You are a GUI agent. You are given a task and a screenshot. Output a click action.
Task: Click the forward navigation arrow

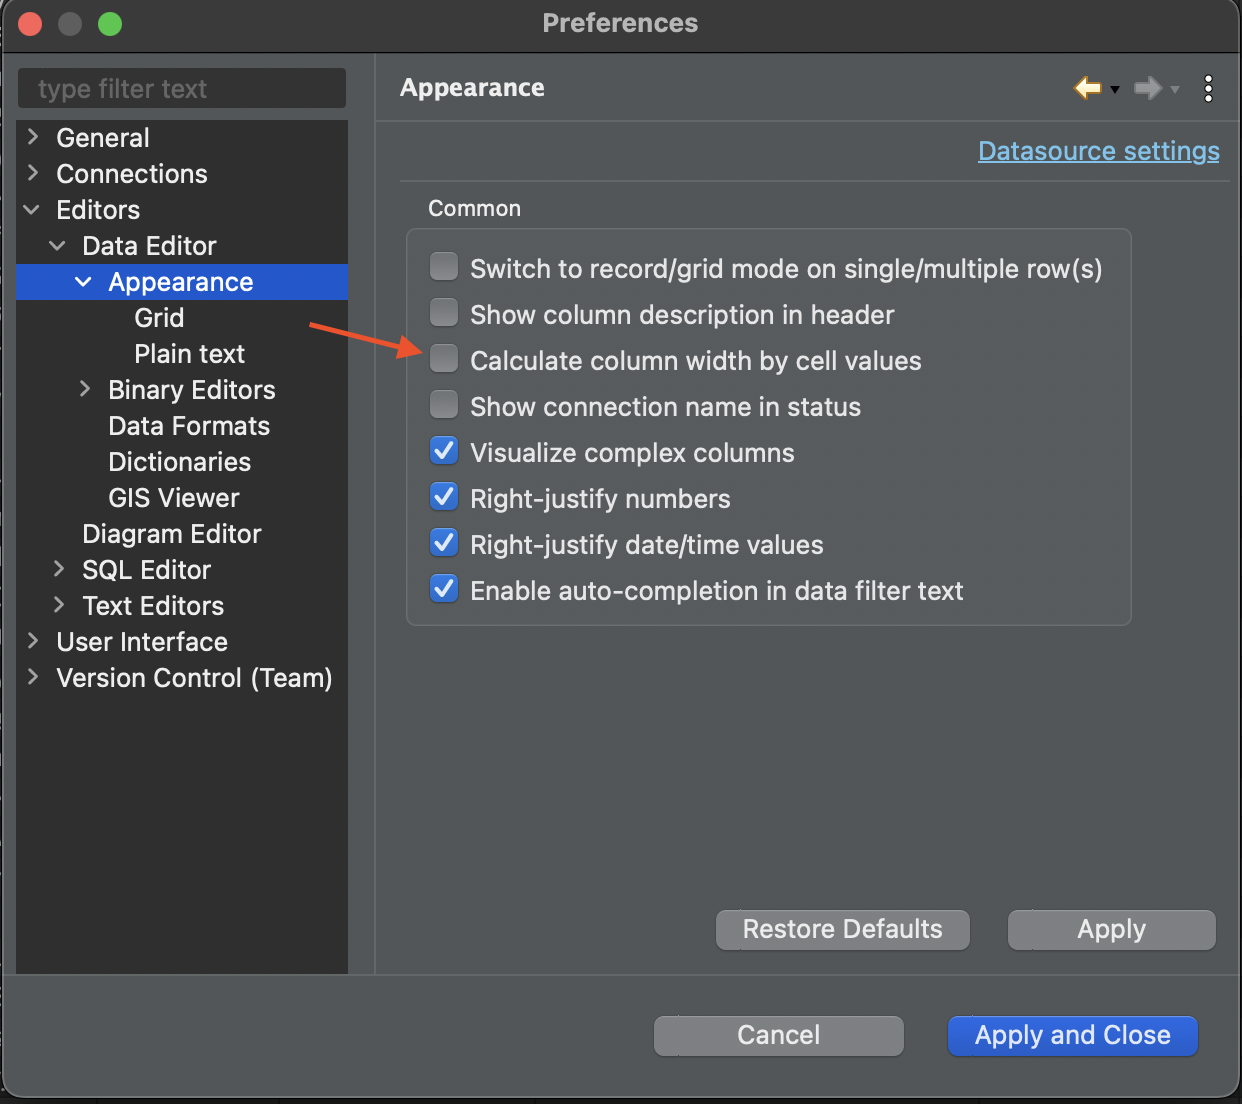(1148, 88)
